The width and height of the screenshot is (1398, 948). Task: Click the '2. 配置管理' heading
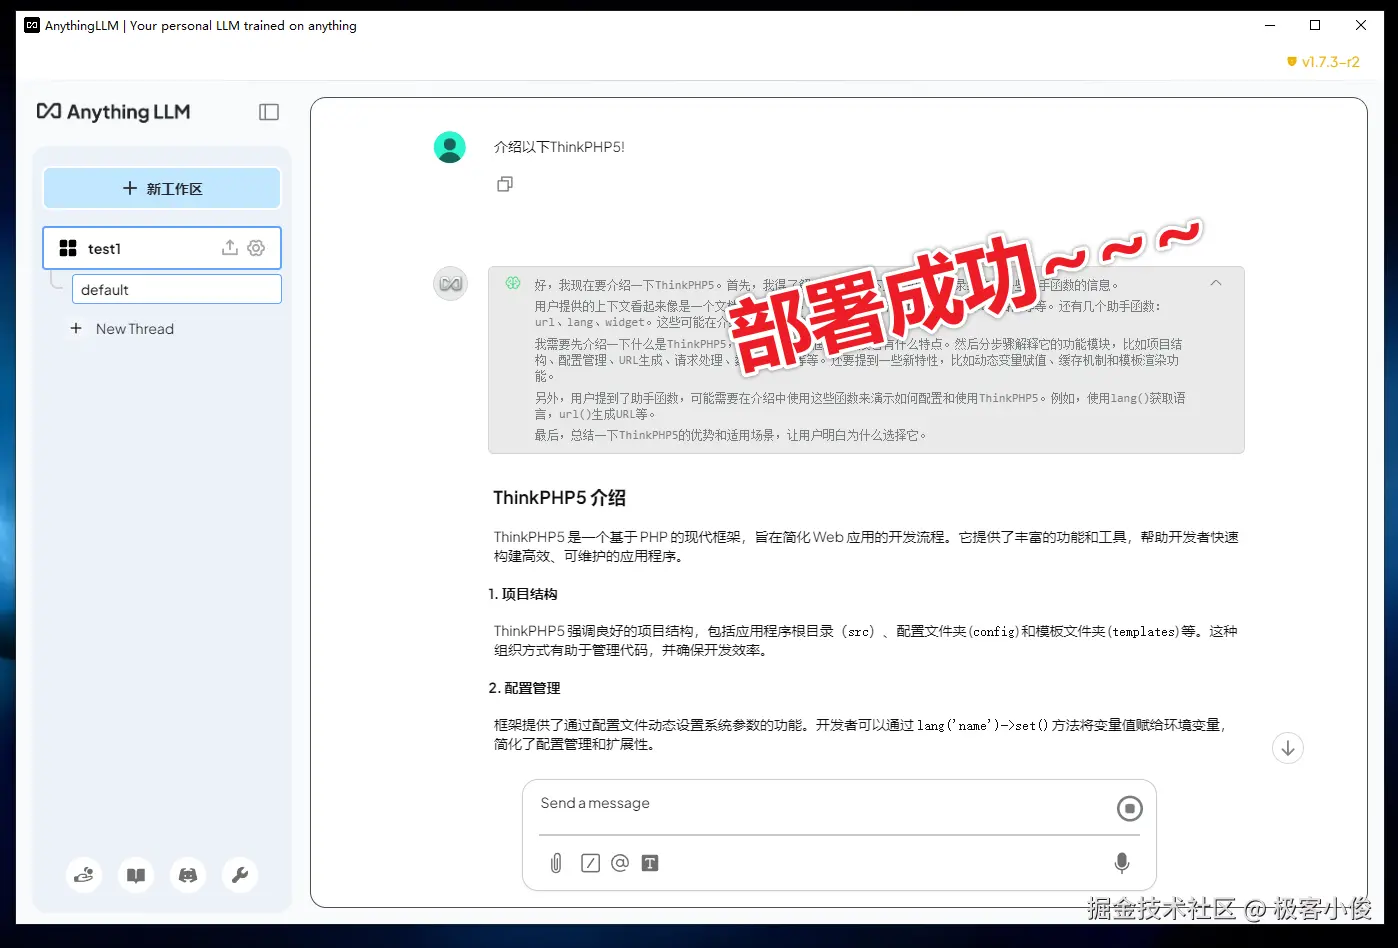[525, 688]
